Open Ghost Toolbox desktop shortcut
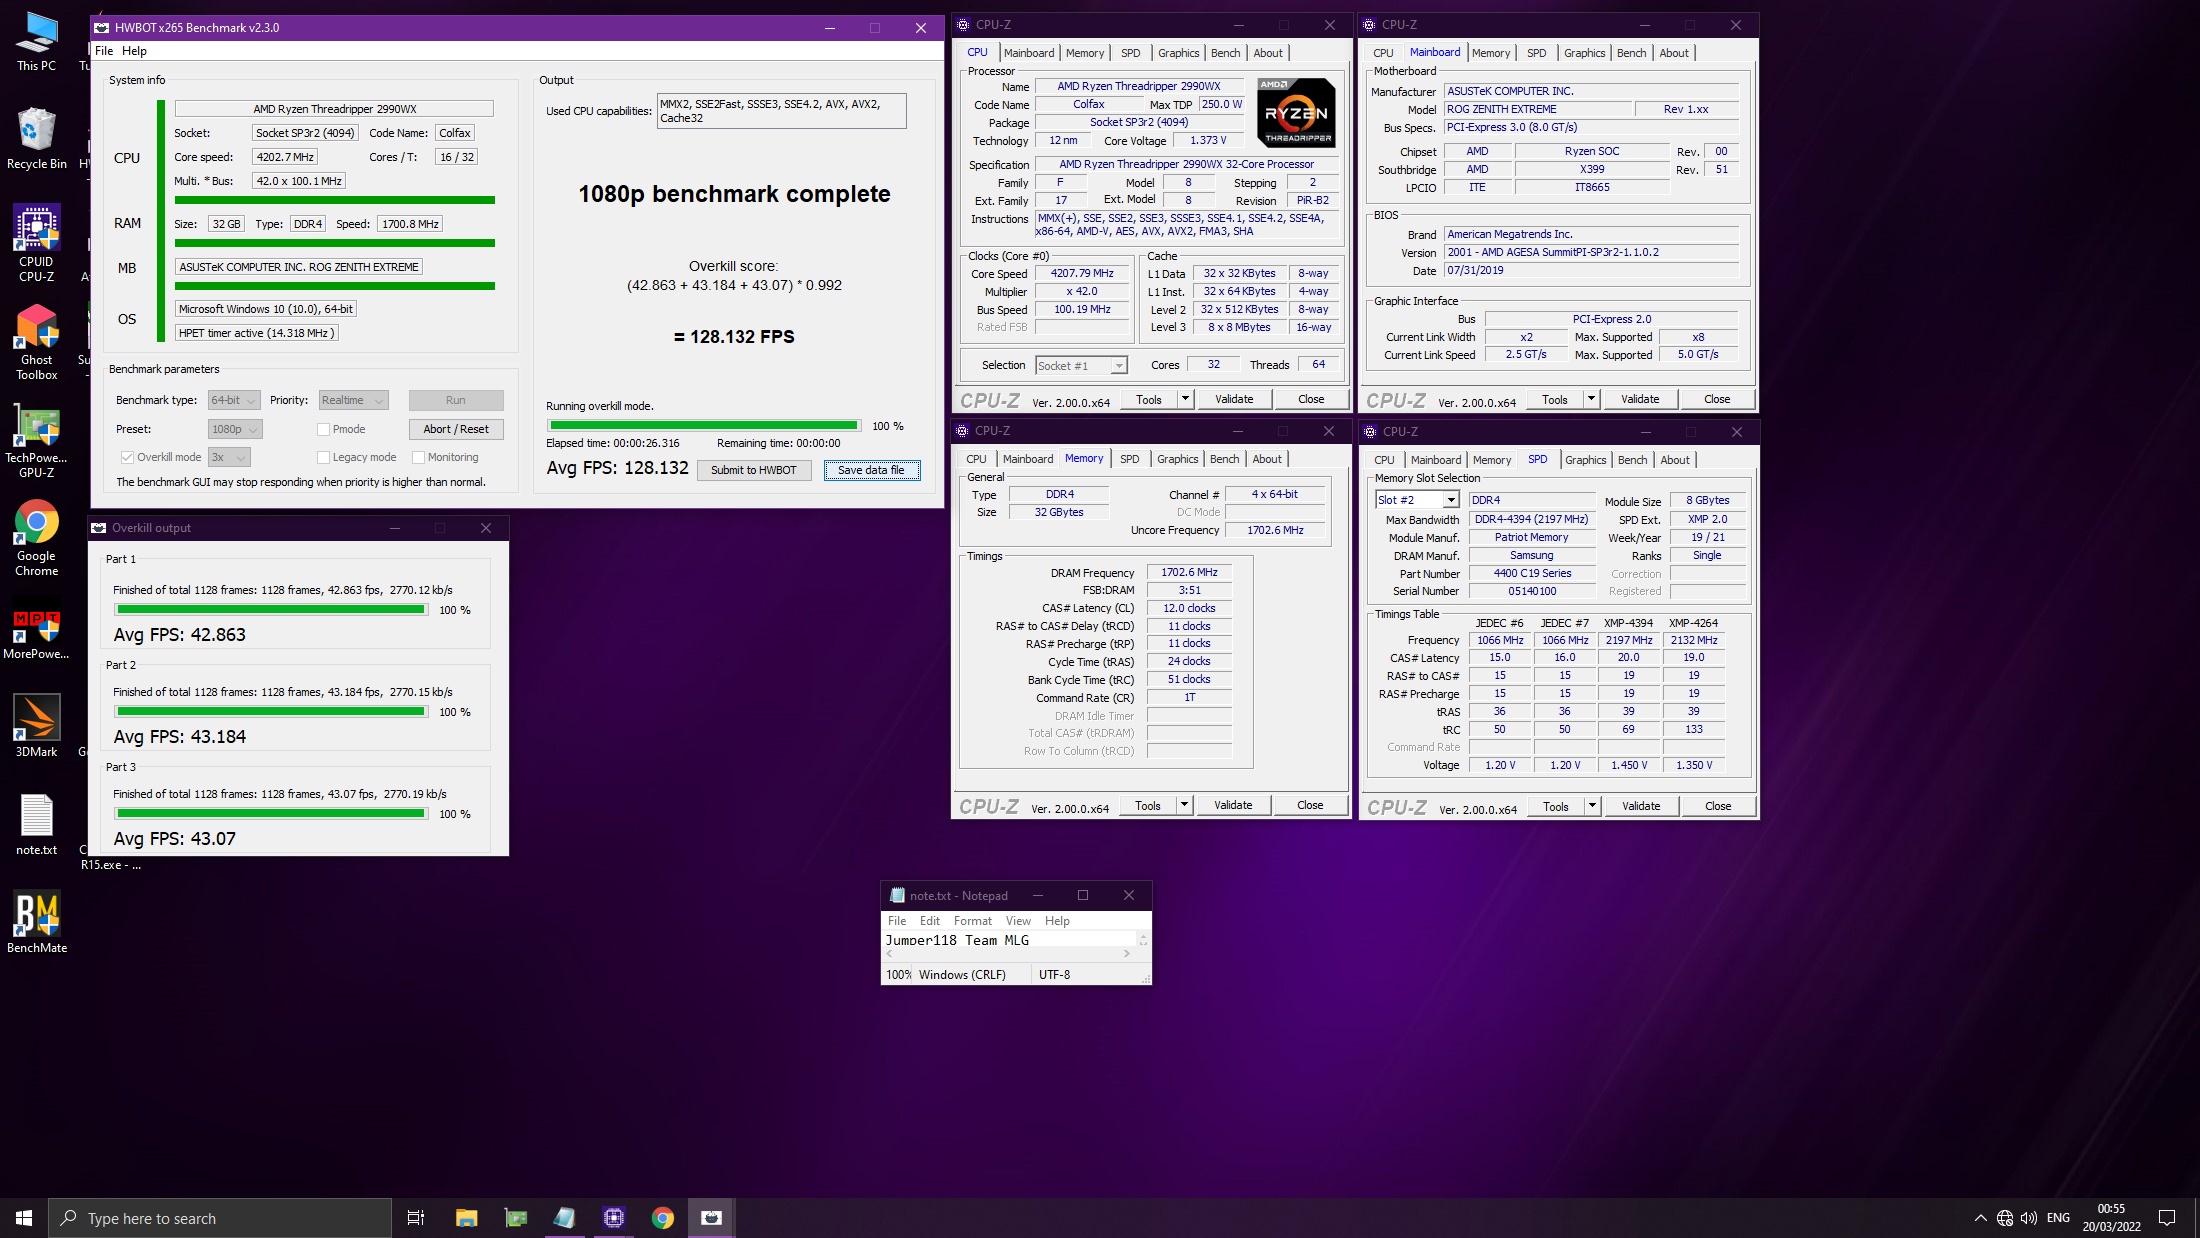 pos(36,342)
